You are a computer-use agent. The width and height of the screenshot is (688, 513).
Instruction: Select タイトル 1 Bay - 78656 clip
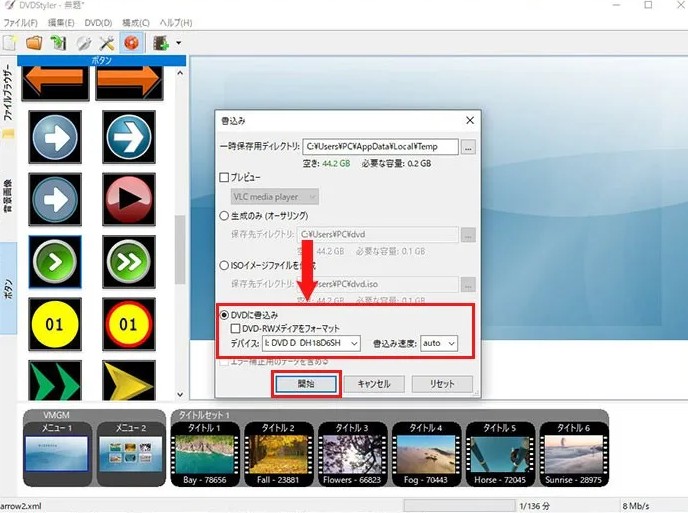coord(204,454)
